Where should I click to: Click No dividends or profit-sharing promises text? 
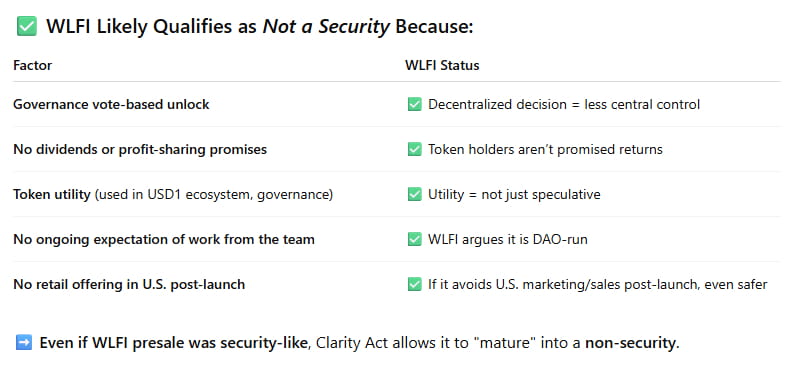pos(140,149)
